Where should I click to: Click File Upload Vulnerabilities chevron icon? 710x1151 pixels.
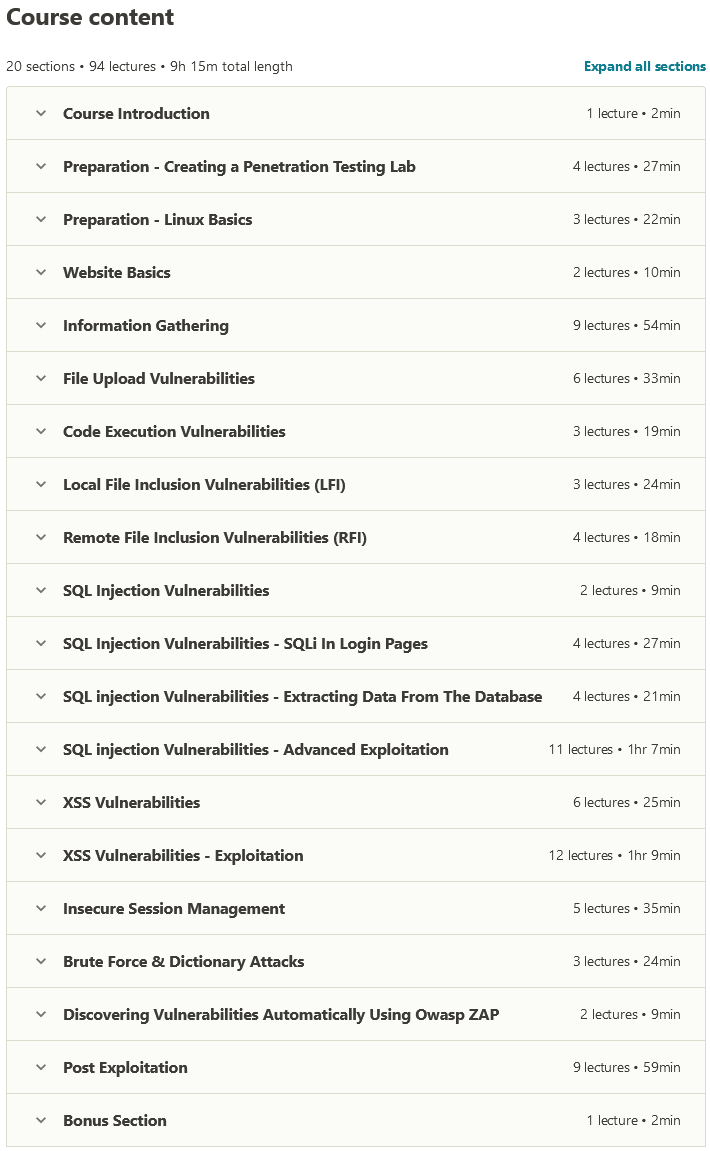point(41,378)
